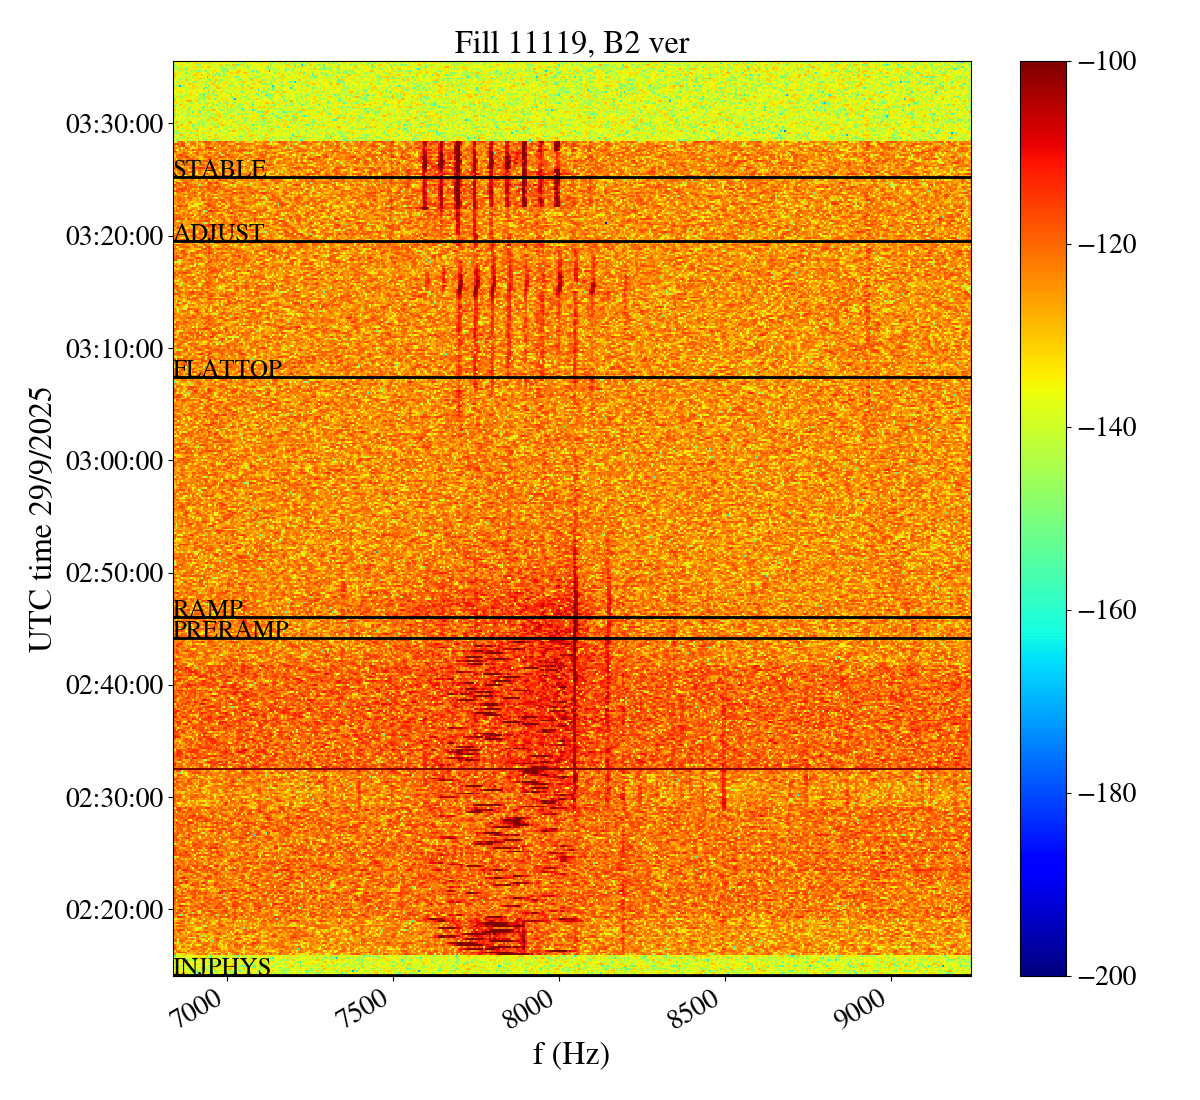Click the 'UTC time 29/9/2025' y-axis label
The height and width of the screenshot is (1100, 1200).
[40, 519]
